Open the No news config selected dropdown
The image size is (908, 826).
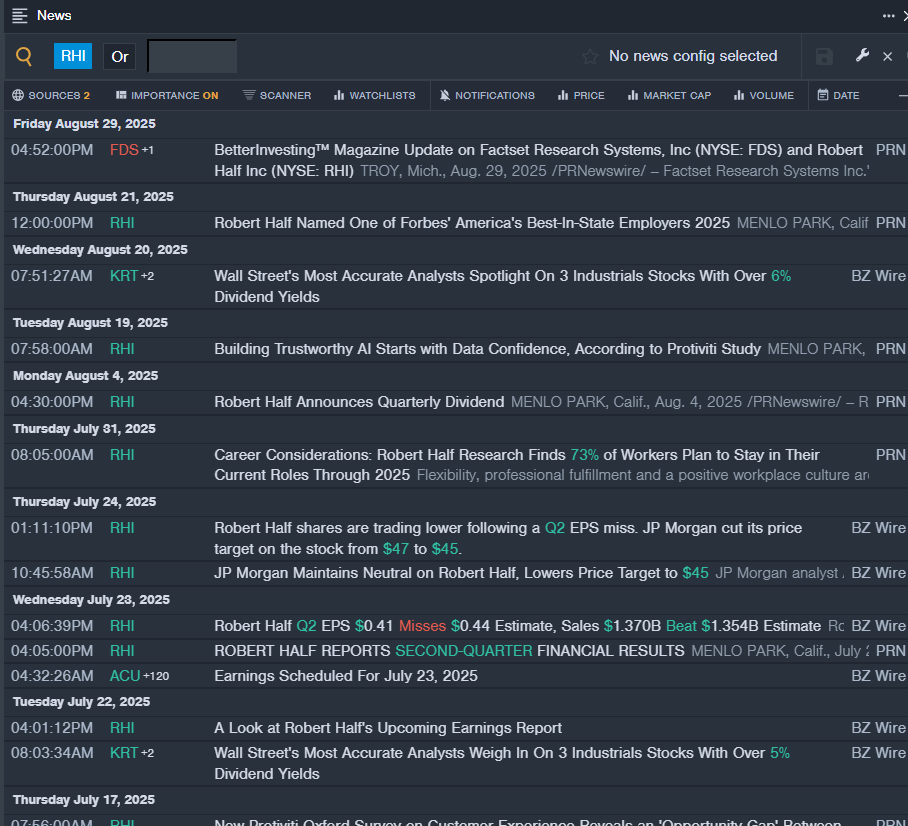click(693, 56)
